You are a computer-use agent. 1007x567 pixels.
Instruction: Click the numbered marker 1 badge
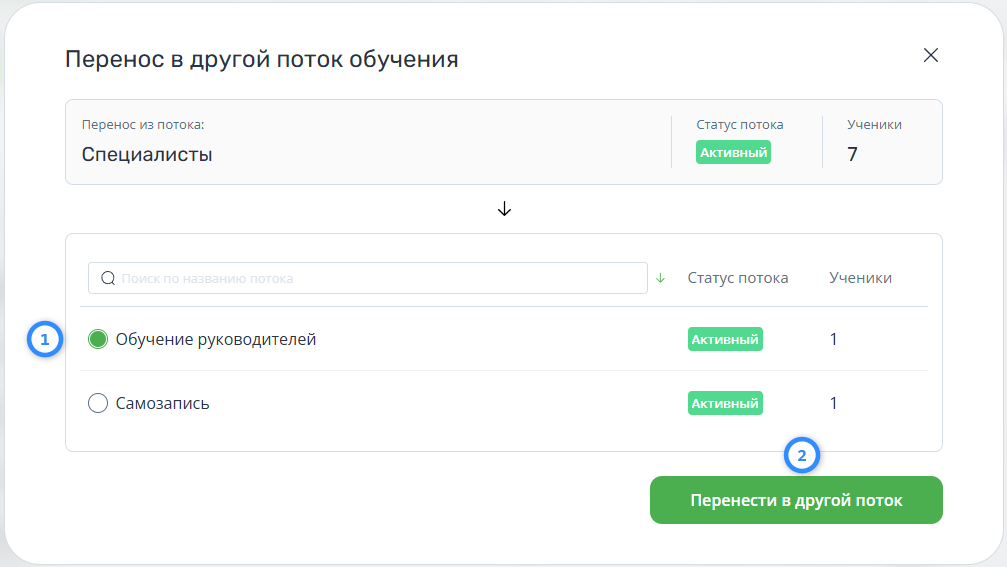point(43,340)
